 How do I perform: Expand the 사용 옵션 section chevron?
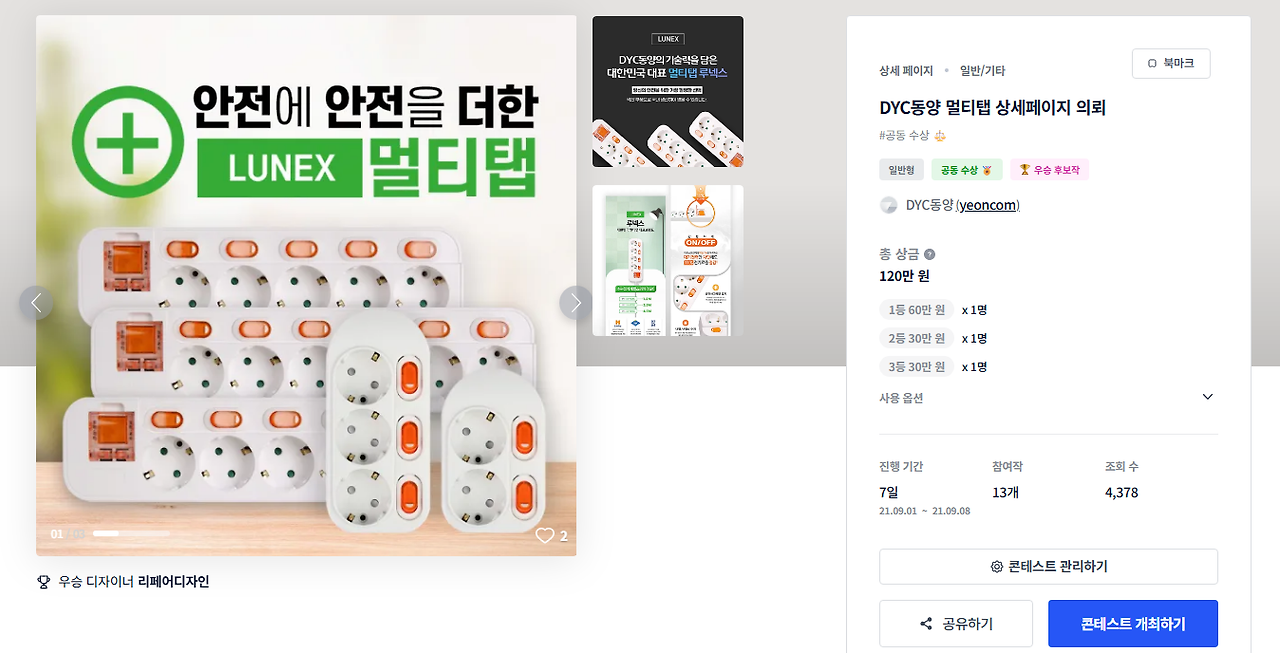click(1207, 397)
